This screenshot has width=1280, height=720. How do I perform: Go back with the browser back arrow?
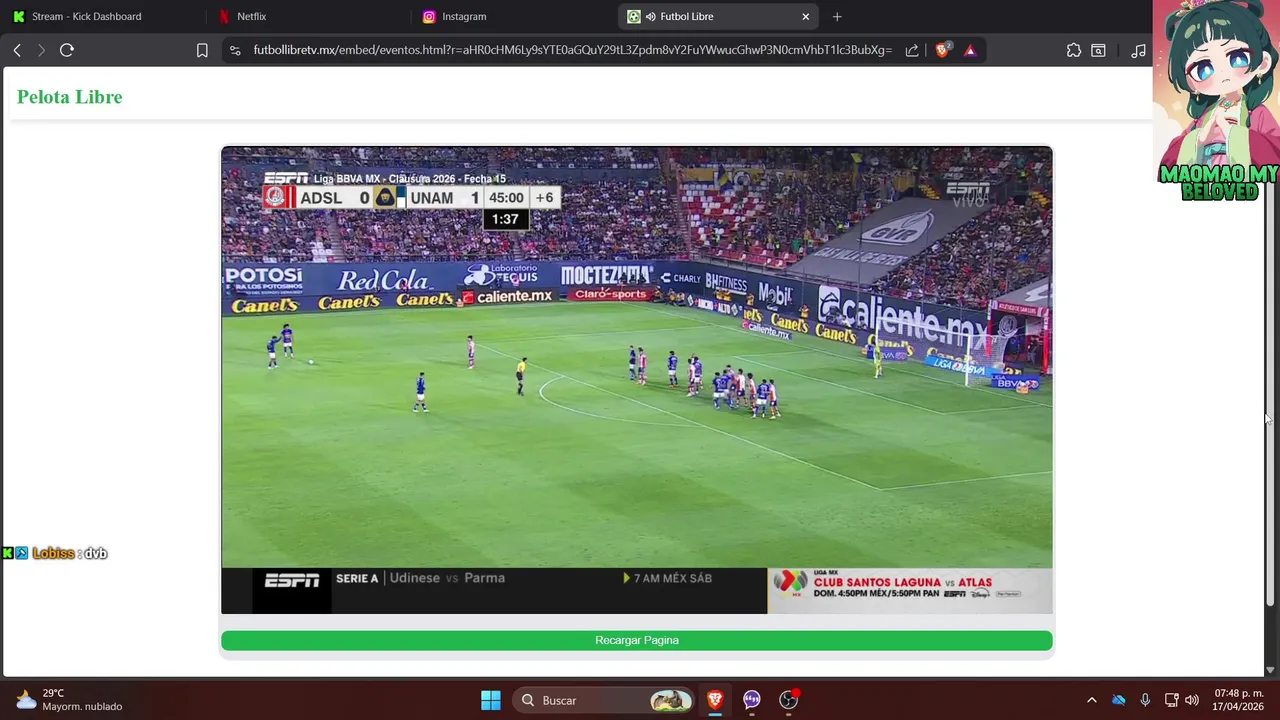(x=17, y=50)
